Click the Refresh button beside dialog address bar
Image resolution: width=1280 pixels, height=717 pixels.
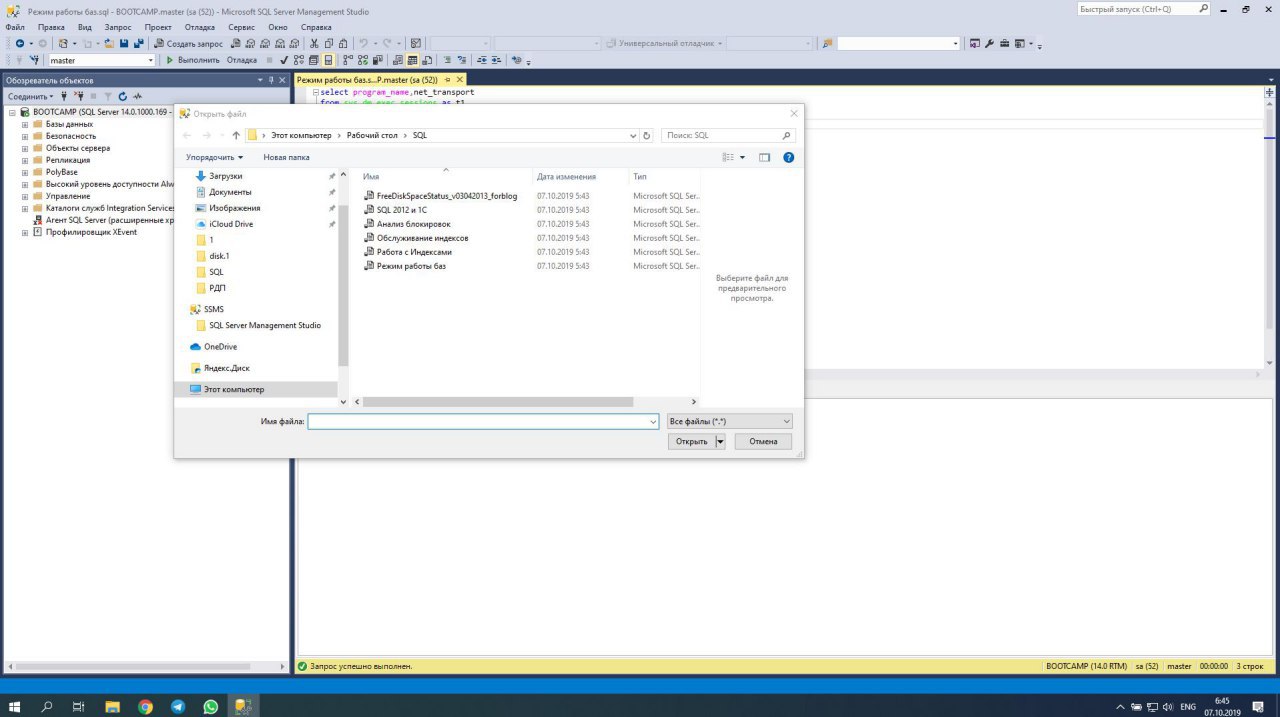tap(647, 135)
